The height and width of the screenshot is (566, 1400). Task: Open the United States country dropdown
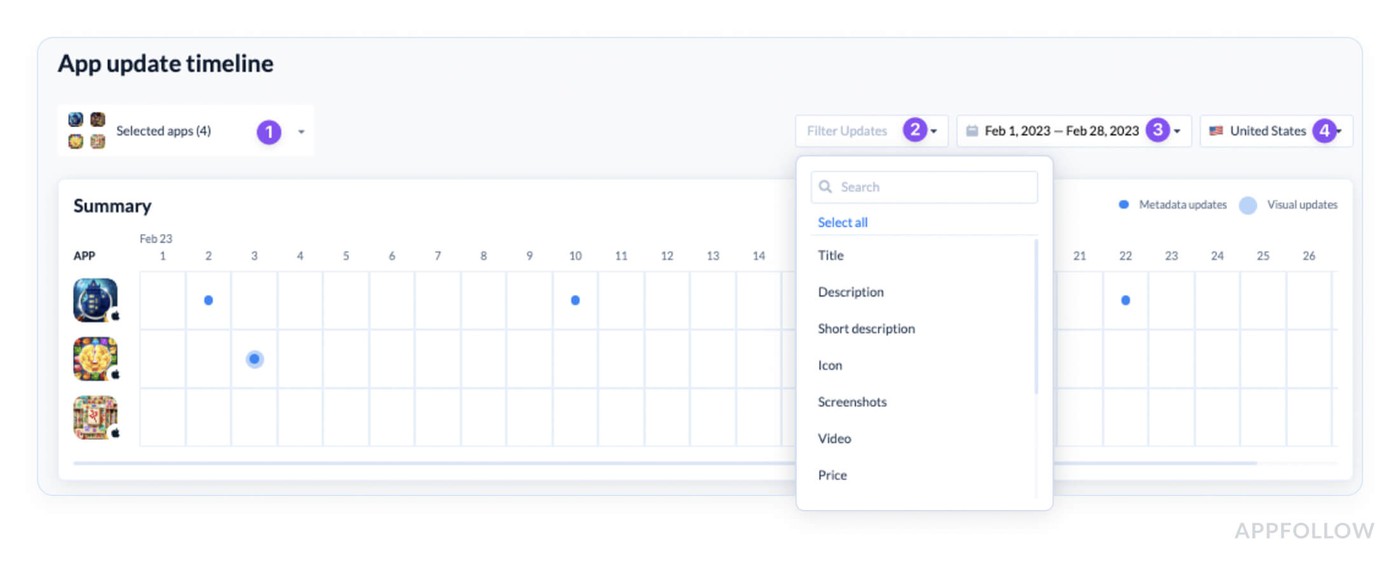click(1276, 131)
